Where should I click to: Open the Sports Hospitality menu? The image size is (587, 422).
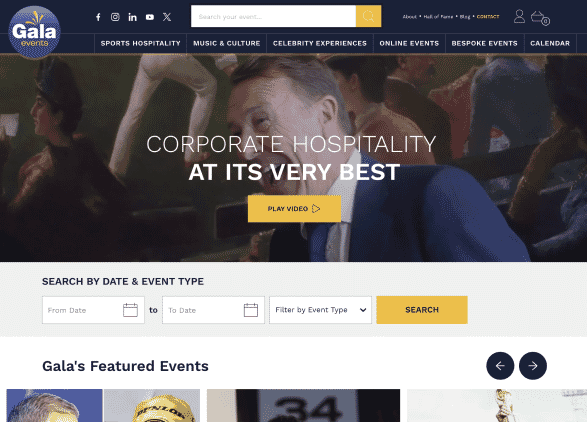point(140,43)
